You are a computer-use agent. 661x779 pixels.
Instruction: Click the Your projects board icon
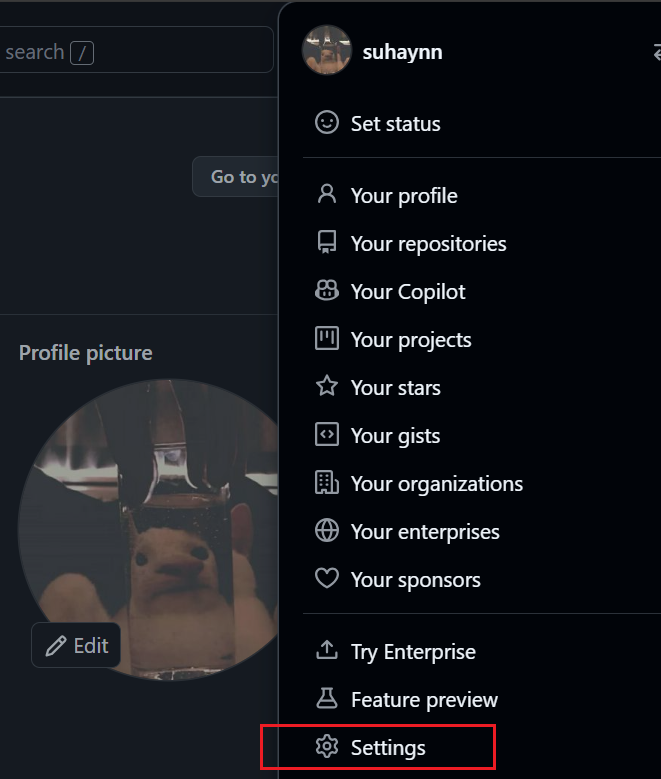coord(327,339)
